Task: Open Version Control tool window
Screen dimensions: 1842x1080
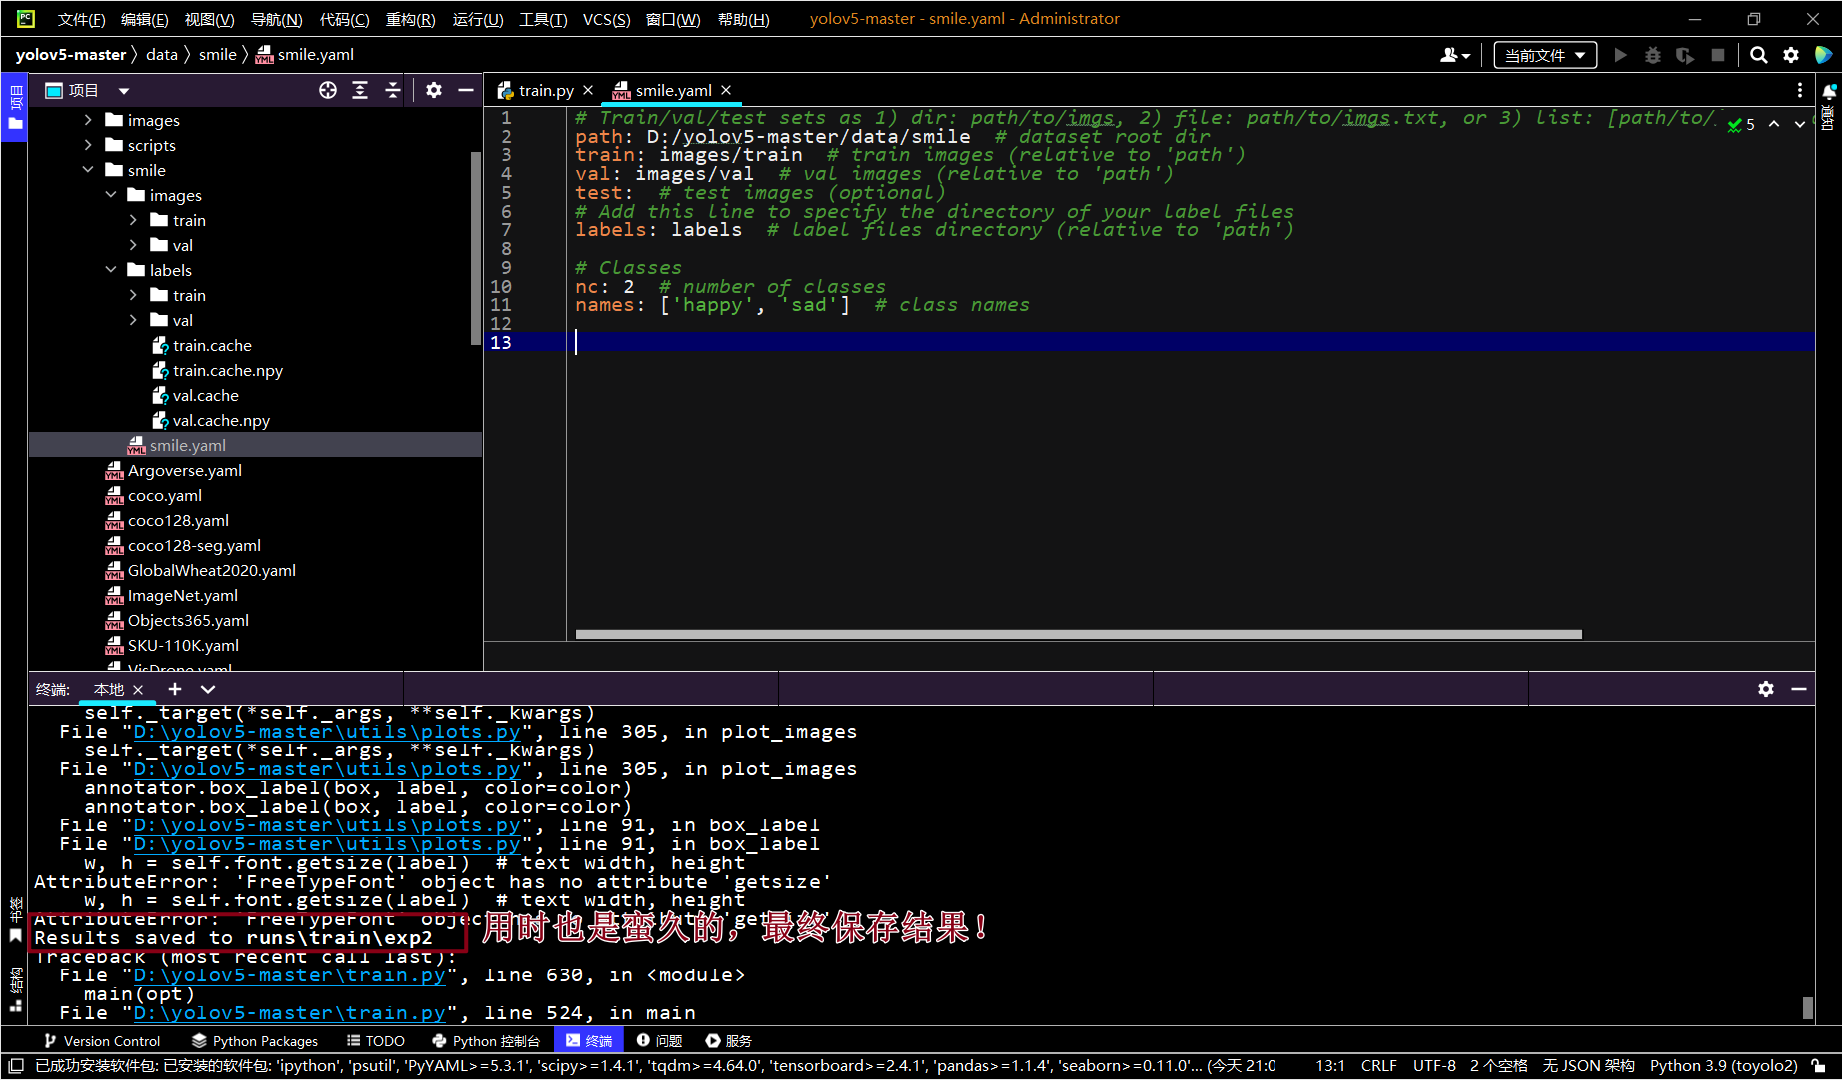Action: (101, 1041)
